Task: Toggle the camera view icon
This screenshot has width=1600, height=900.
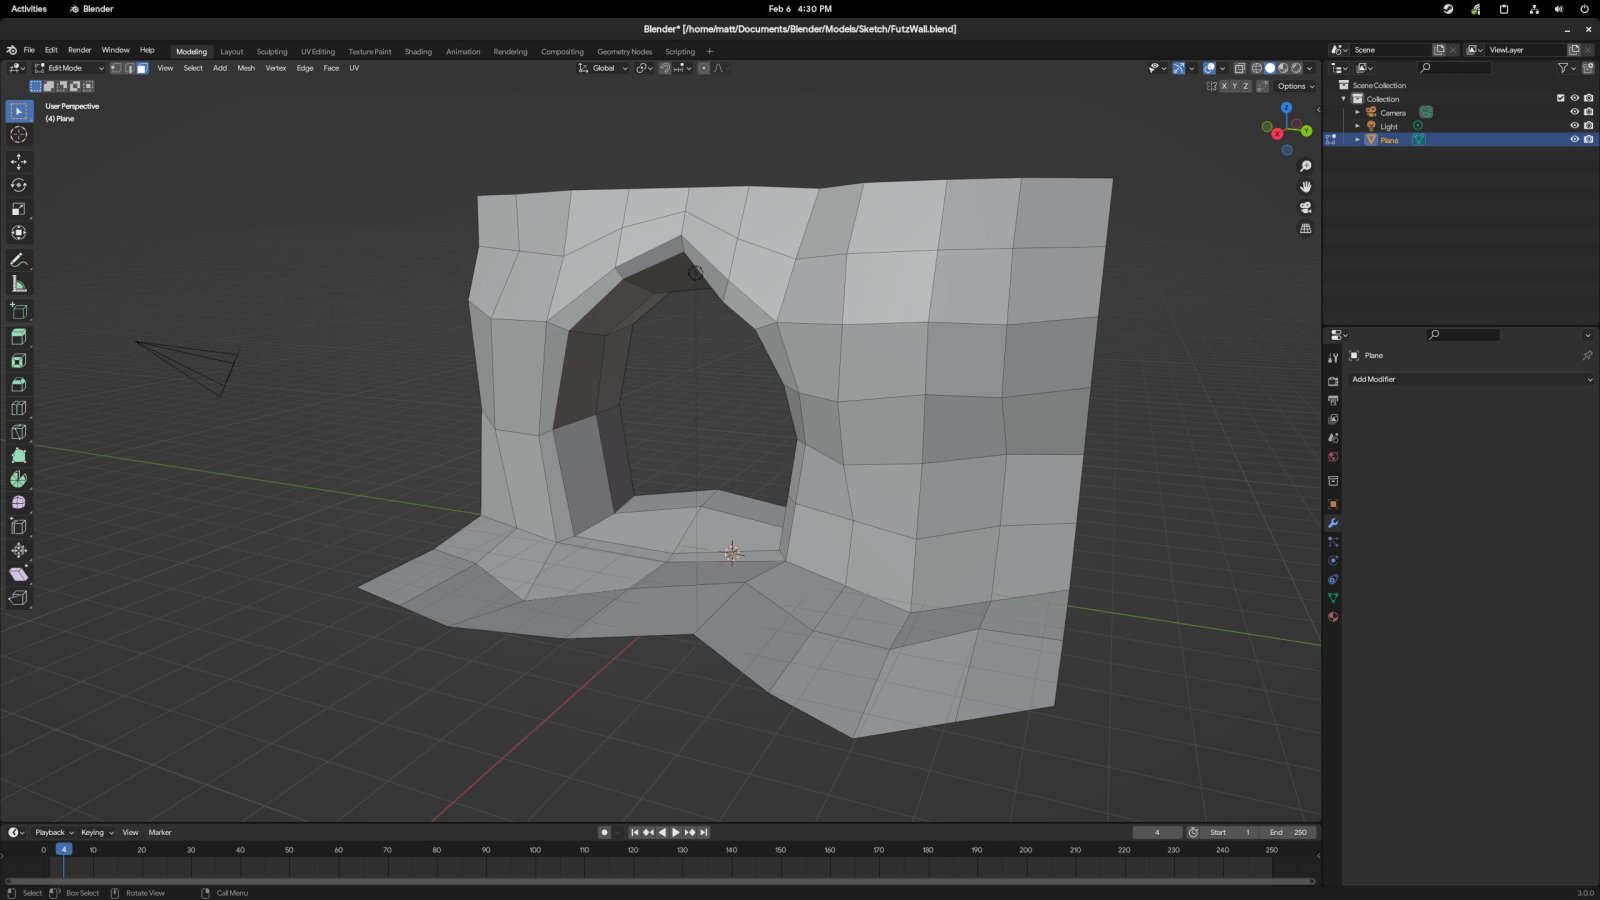Action: 1305,208
